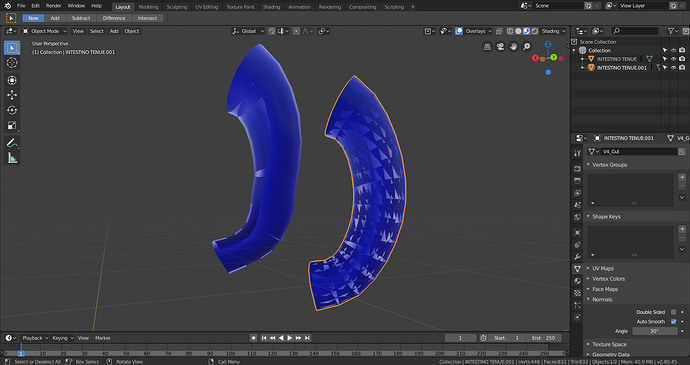Expand the Face Maps panel
The width and height of the screenshot is (690, 365).
click(x=588, y=289)
